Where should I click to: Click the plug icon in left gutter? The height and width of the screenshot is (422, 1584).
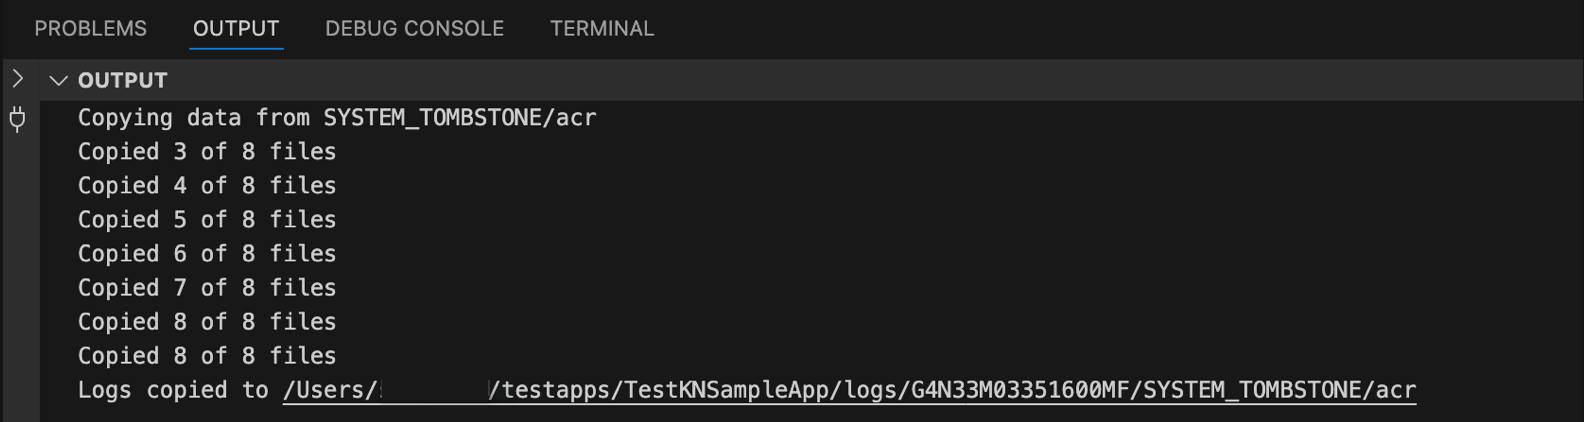pyautogui.click(x=18, y=119)
